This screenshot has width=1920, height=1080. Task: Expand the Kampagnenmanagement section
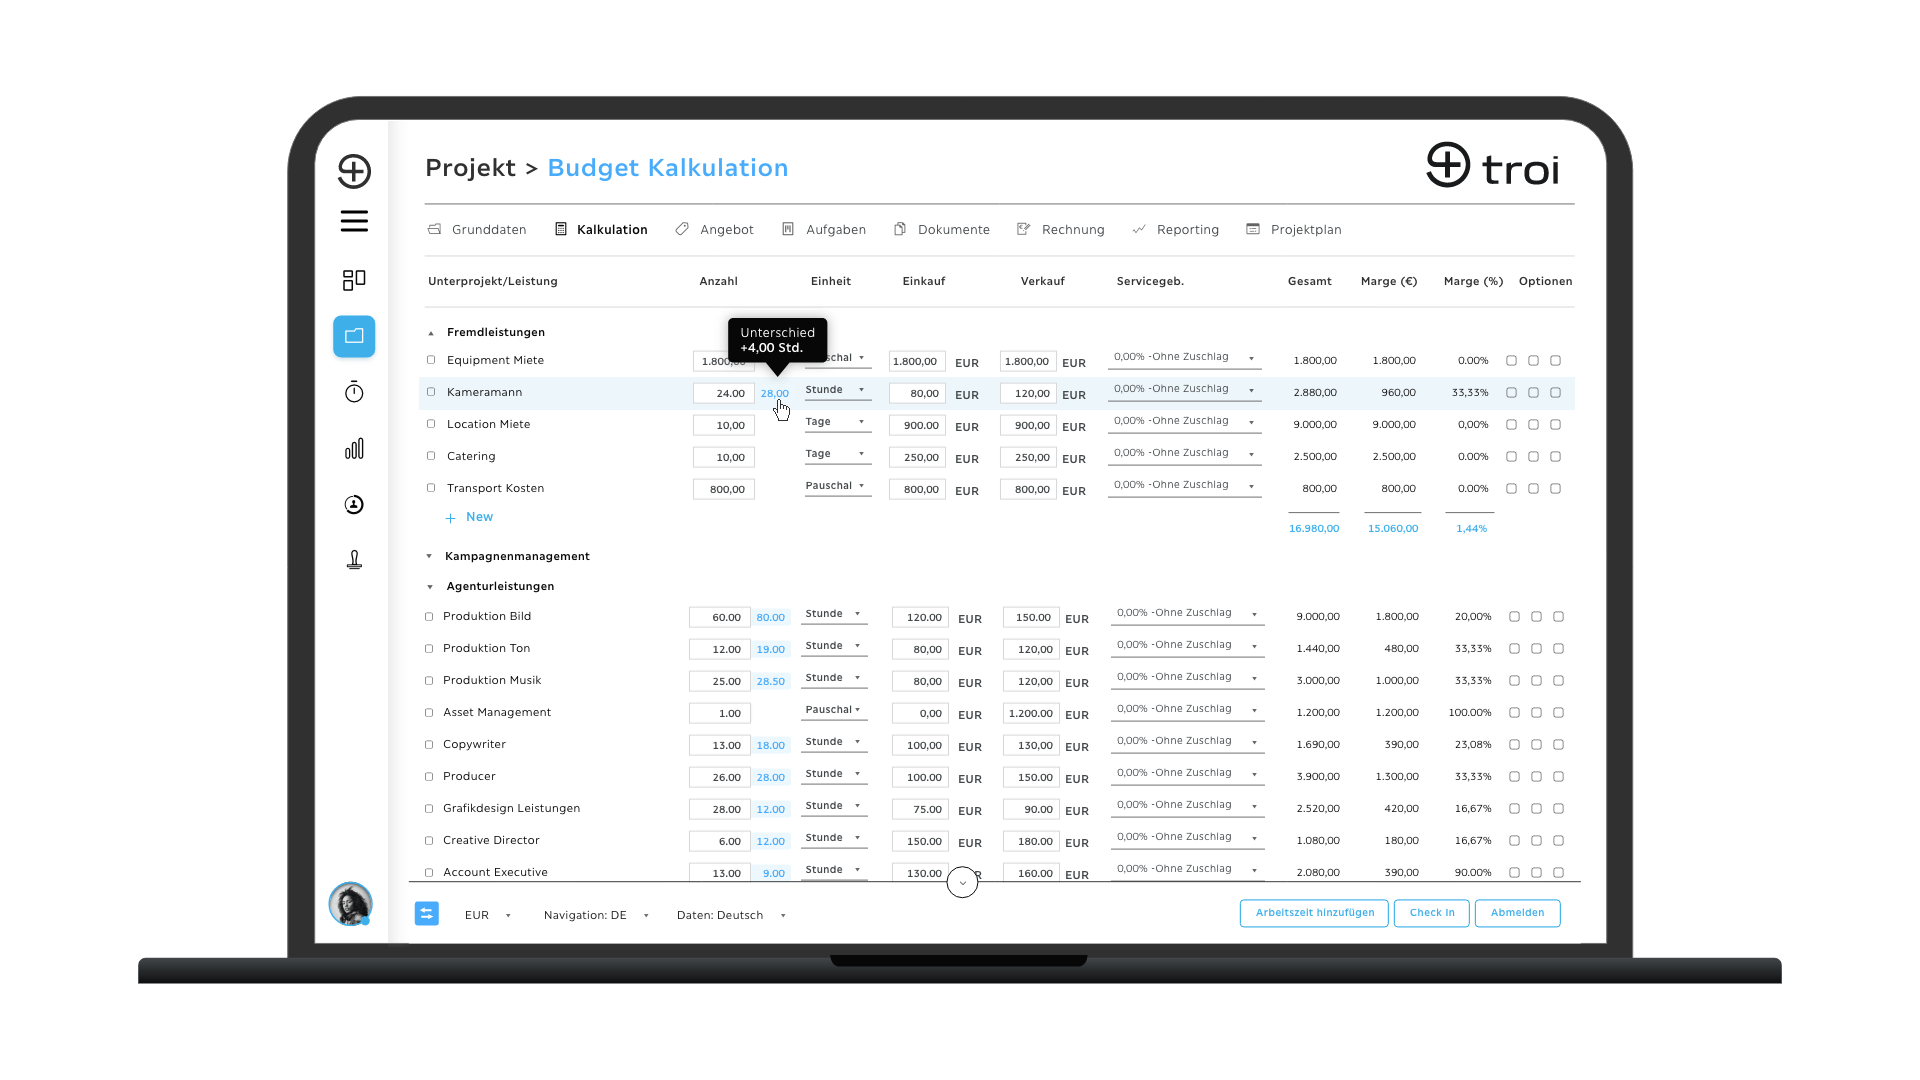(x=429, y=555)
